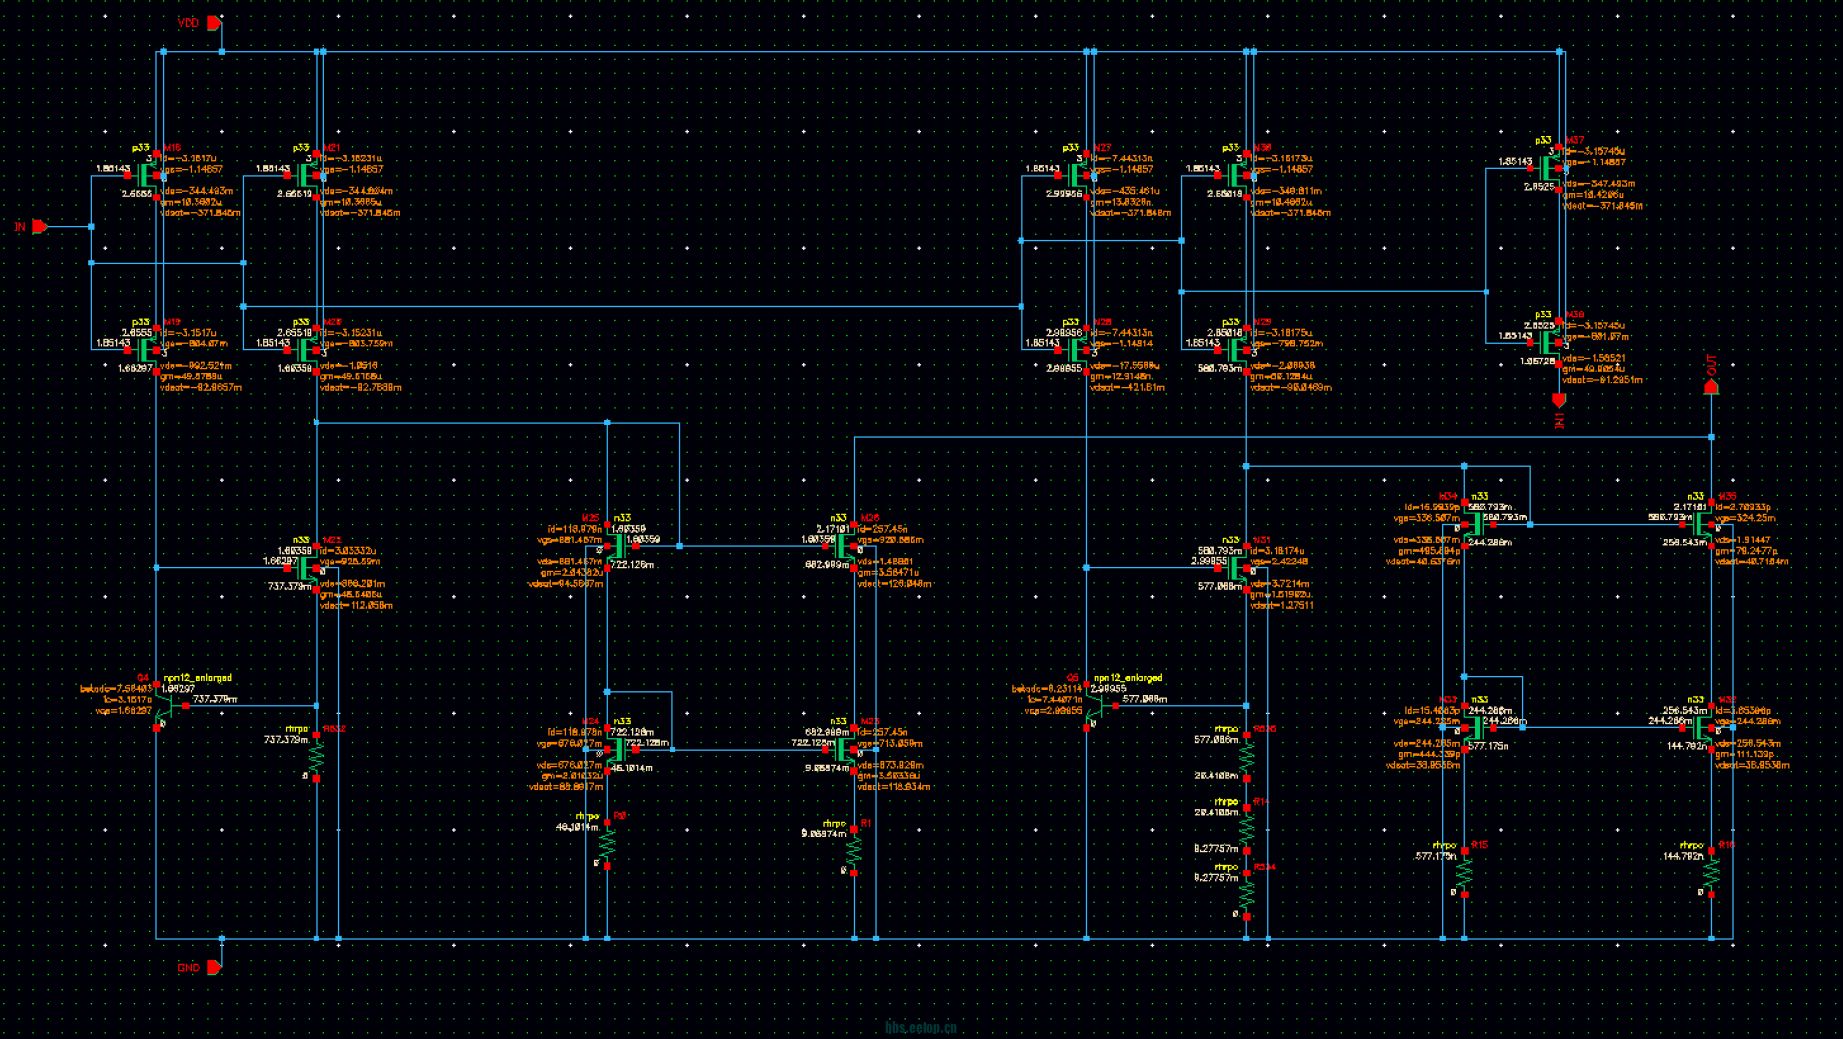Select rhrpo resistor R16
The height and width of the screenshot is (1039, 1843).
pos(1711,874)
